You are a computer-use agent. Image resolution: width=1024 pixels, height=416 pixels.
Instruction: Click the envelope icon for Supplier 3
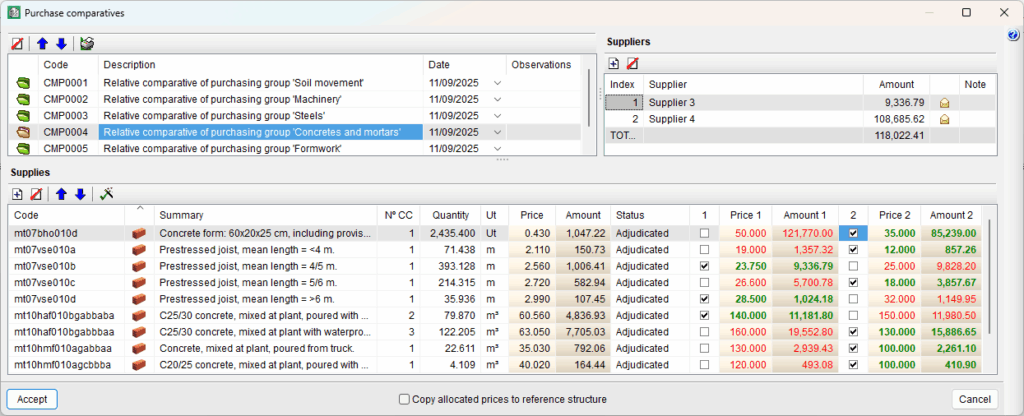pos(944,102)
